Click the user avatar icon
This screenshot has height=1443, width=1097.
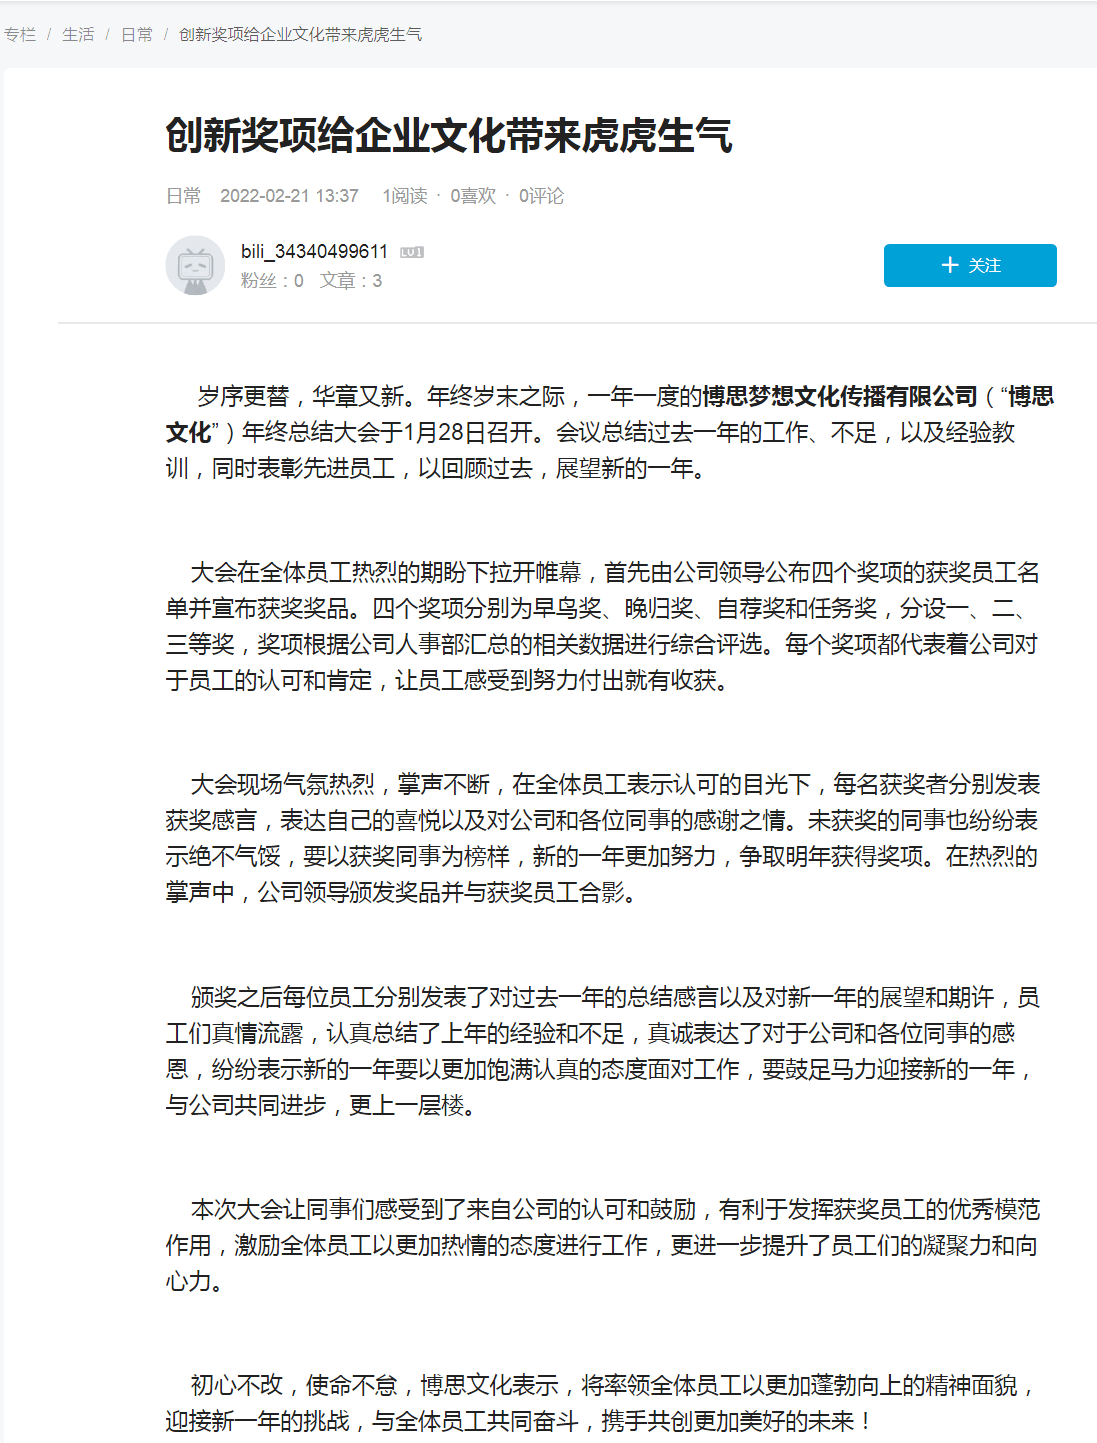click(195, 265)
